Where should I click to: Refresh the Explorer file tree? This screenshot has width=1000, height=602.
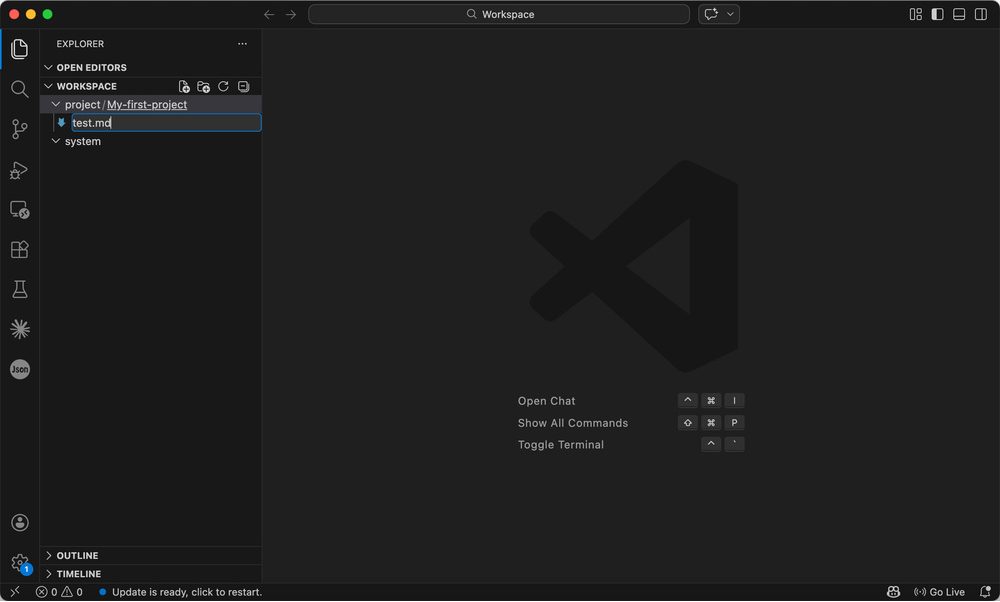(x=224, y=87)
